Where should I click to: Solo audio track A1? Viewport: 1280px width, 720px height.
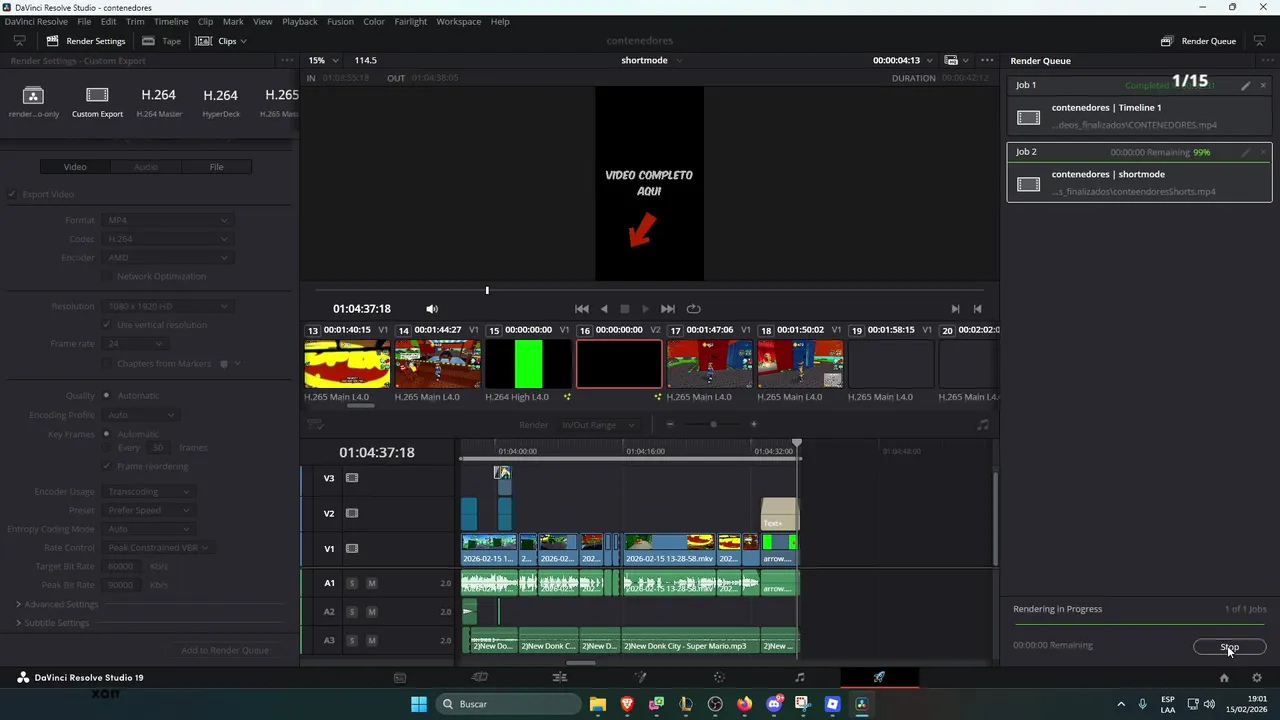352,583
